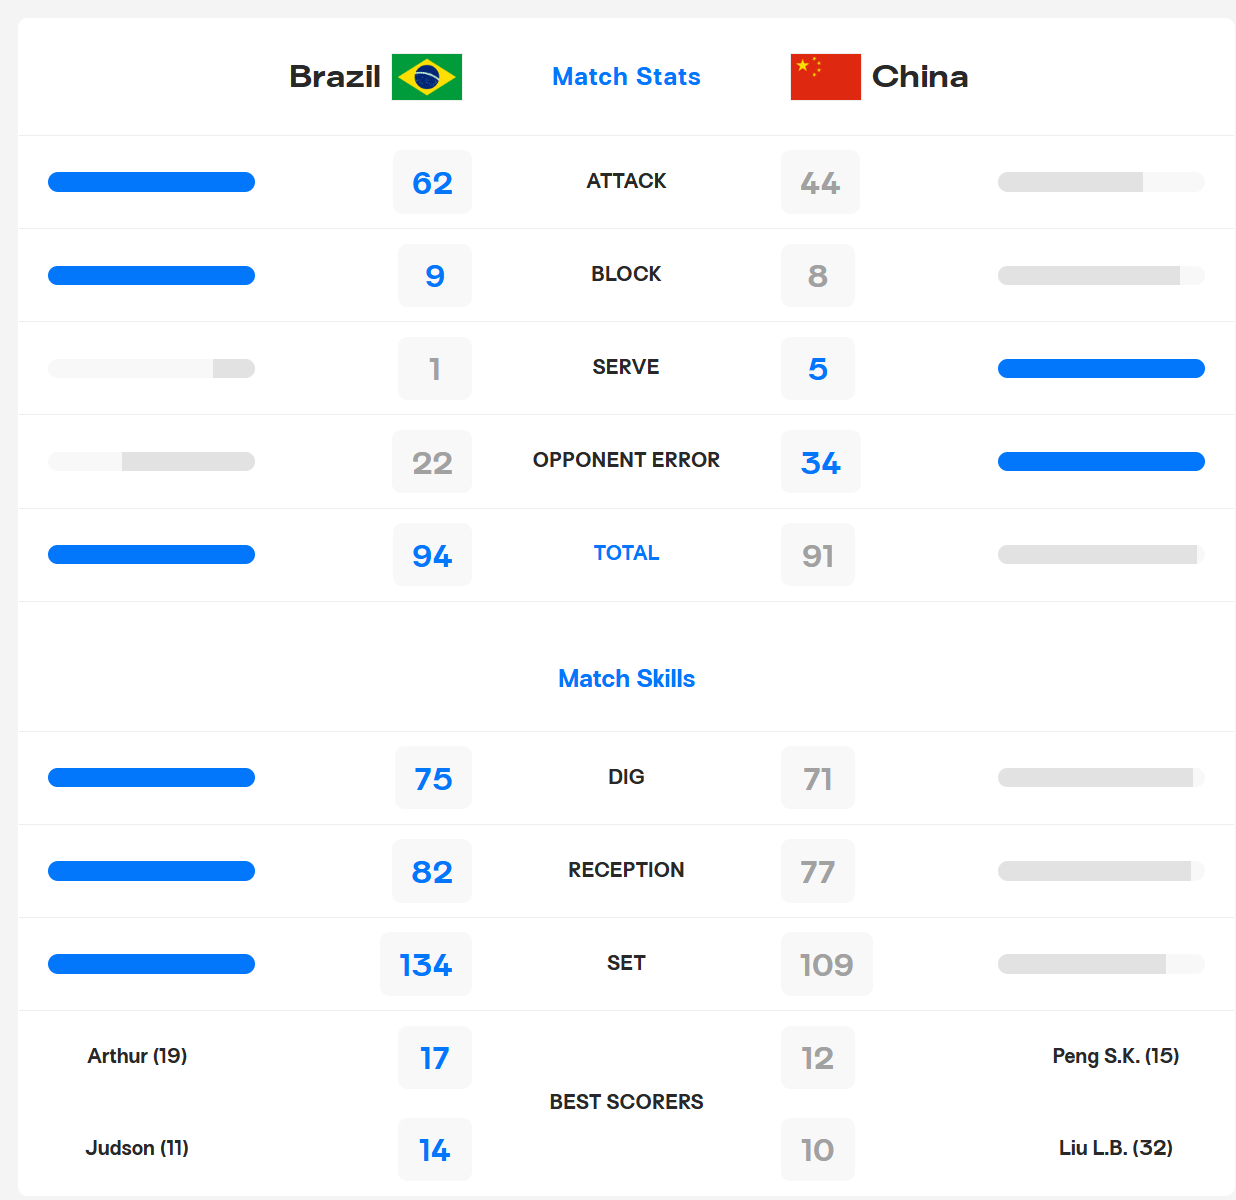Open Liu L.B. (32) player link
The width and height of the screenshot is (1236, 1200).
[1116, 1148]
